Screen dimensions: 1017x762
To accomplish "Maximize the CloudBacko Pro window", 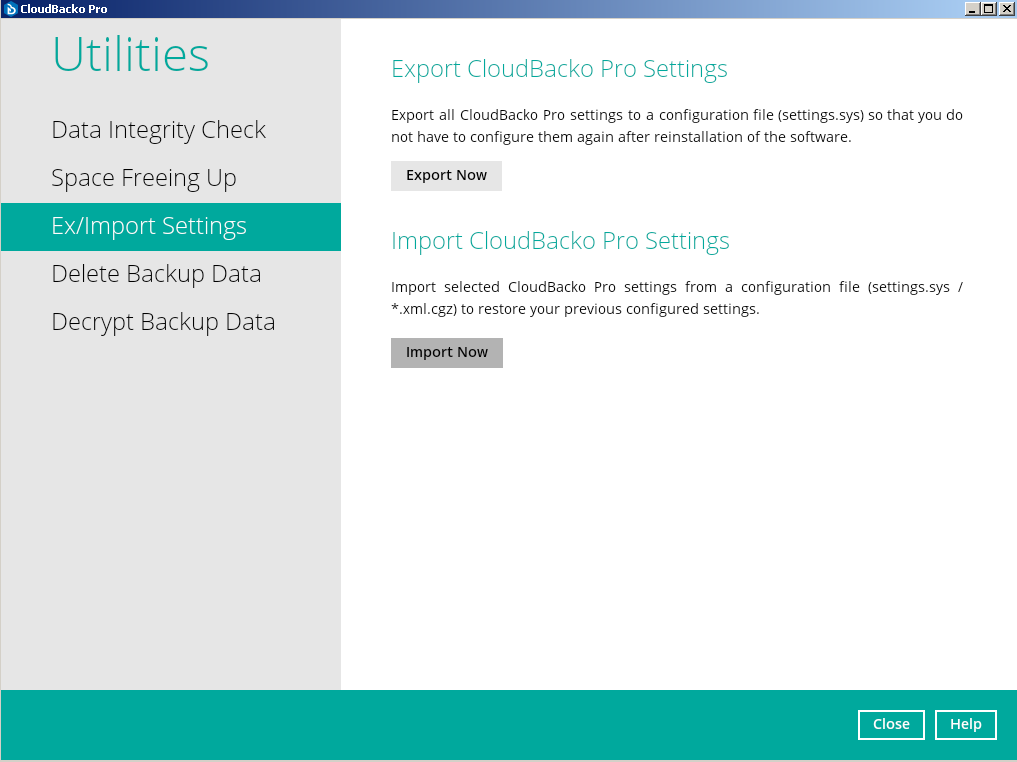I will click(x=988, y=9).
